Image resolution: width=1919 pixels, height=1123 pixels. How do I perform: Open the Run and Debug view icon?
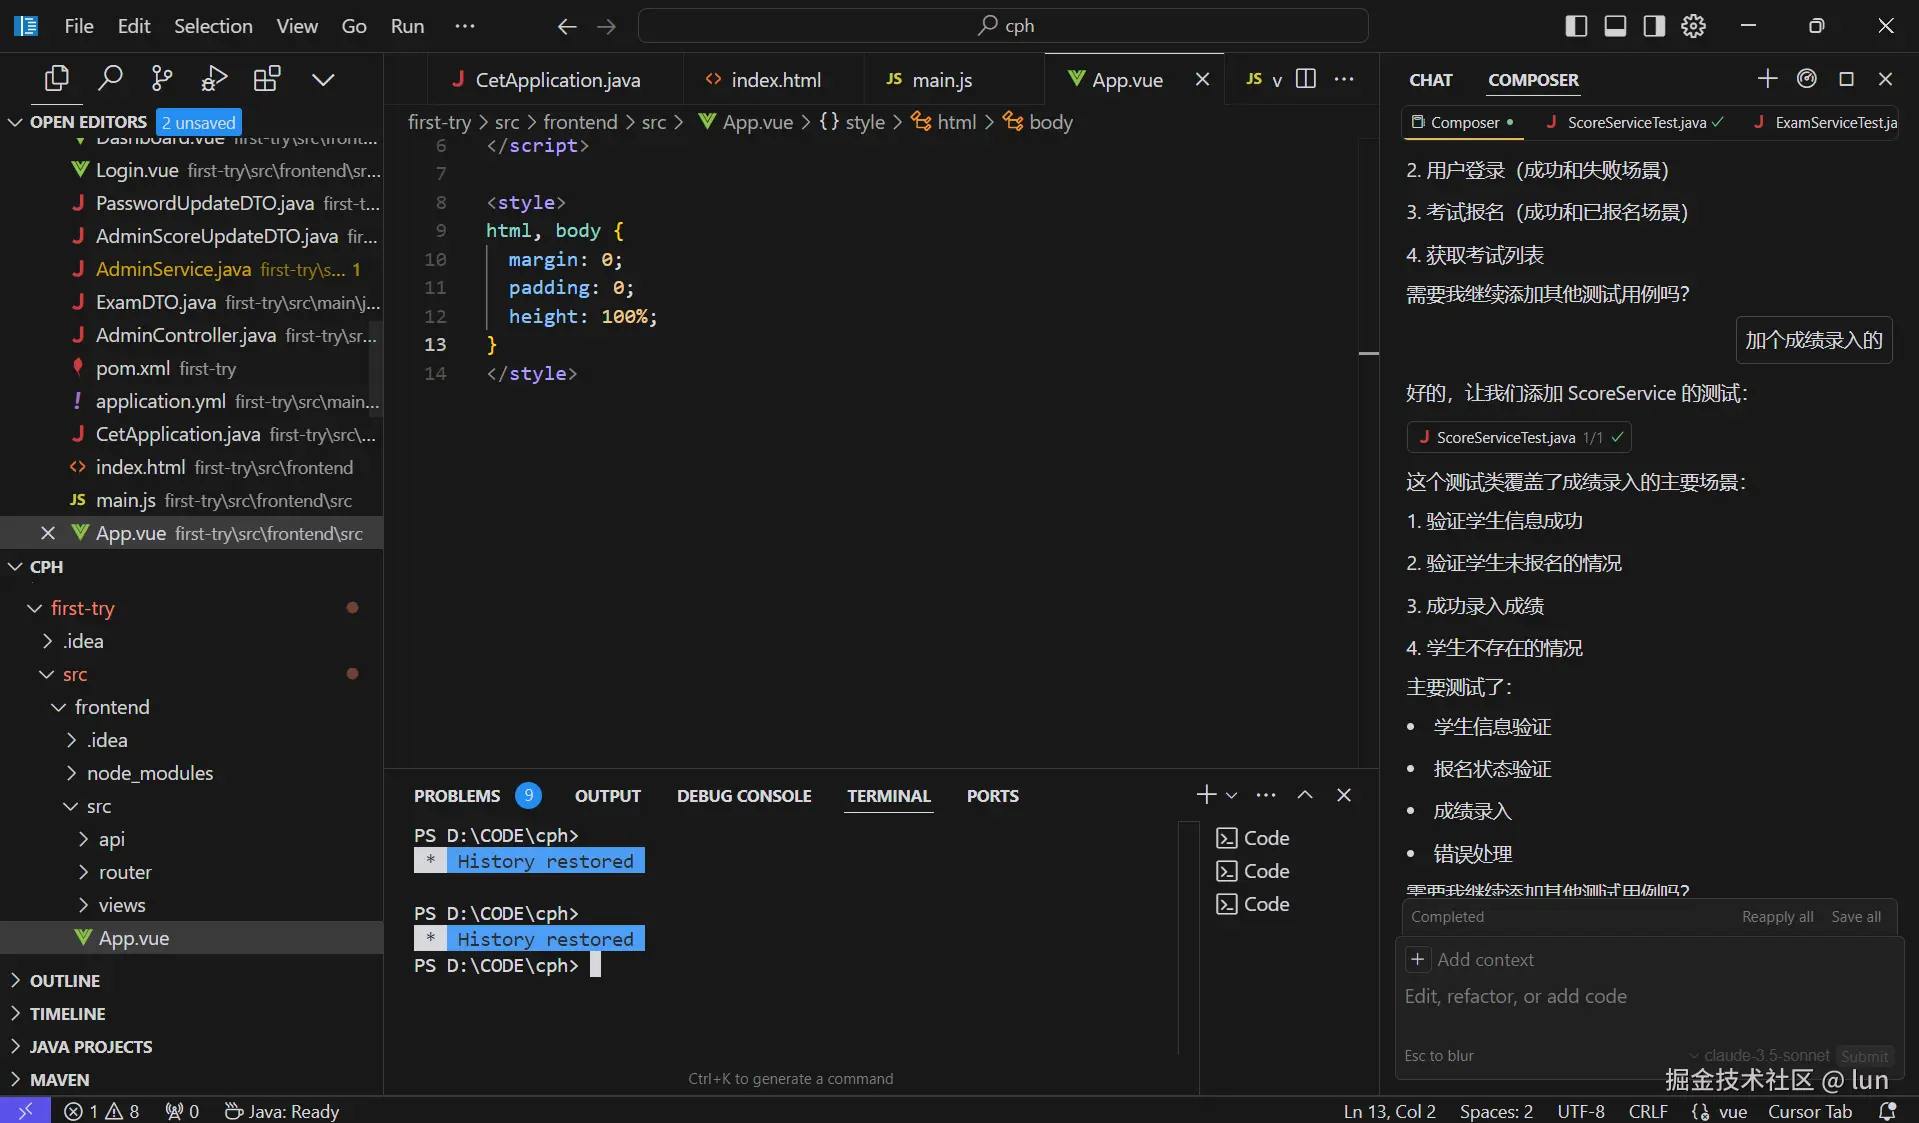tap(214, 78)
